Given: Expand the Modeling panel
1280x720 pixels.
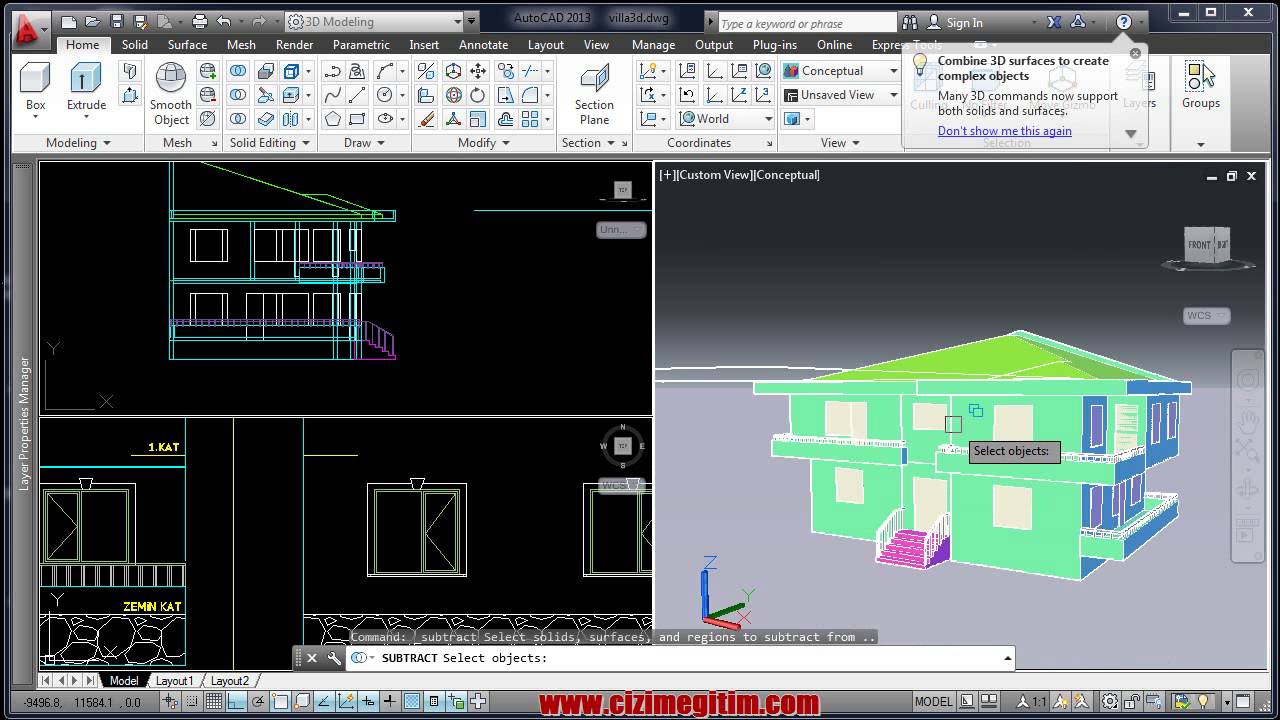Looking at the screenshot, I should (77, 143).
